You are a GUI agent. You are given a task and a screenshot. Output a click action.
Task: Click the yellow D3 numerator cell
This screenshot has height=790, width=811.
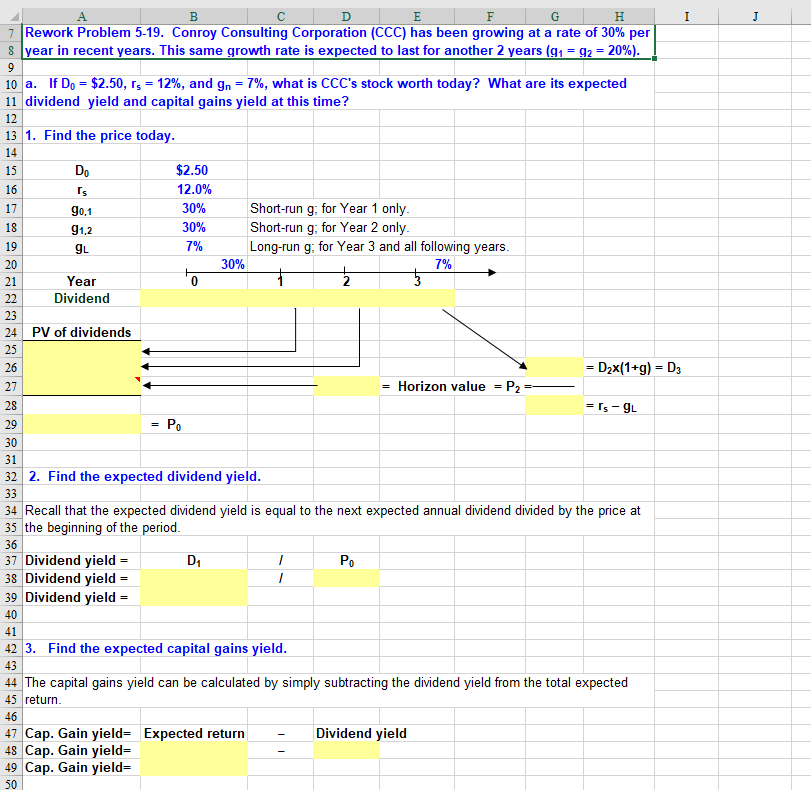[554, 367]
